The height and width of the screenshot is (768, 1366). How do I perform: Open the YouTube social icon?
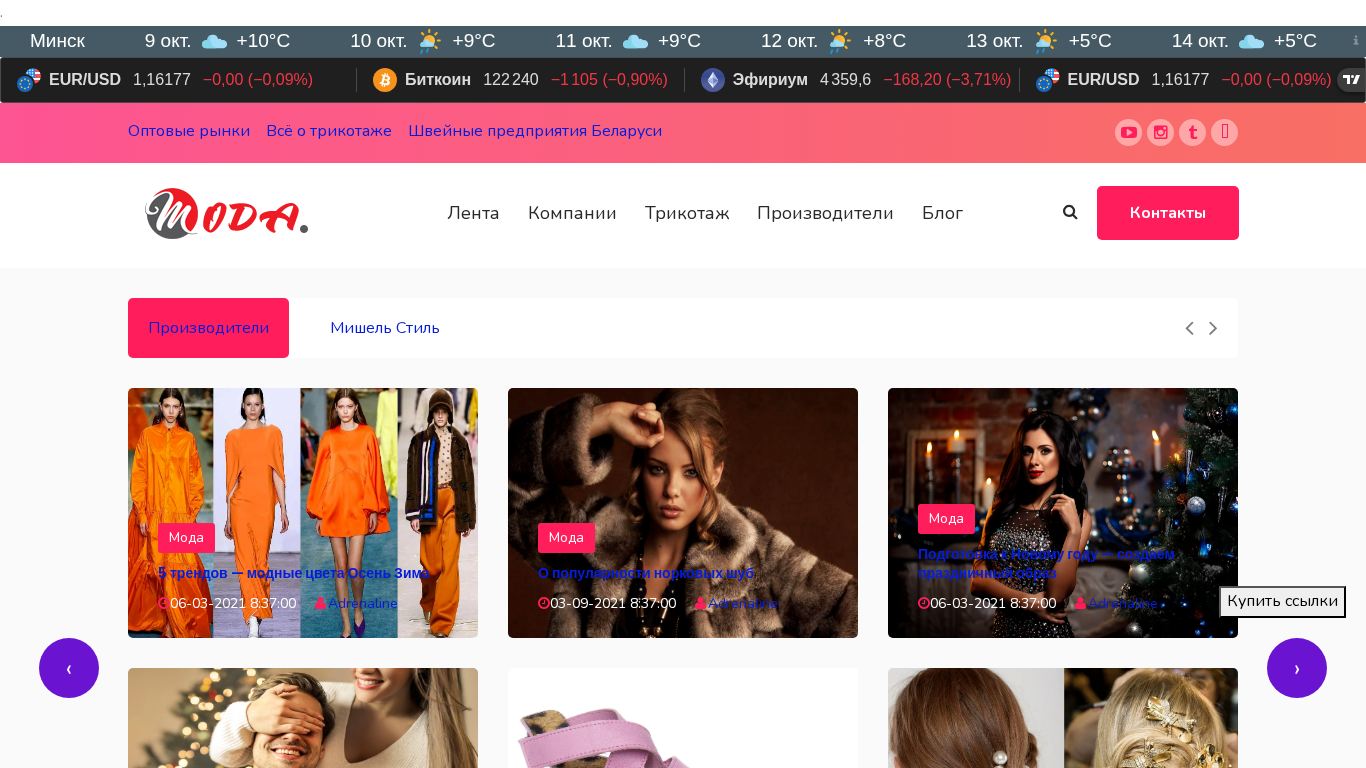tap(1128, 132)
